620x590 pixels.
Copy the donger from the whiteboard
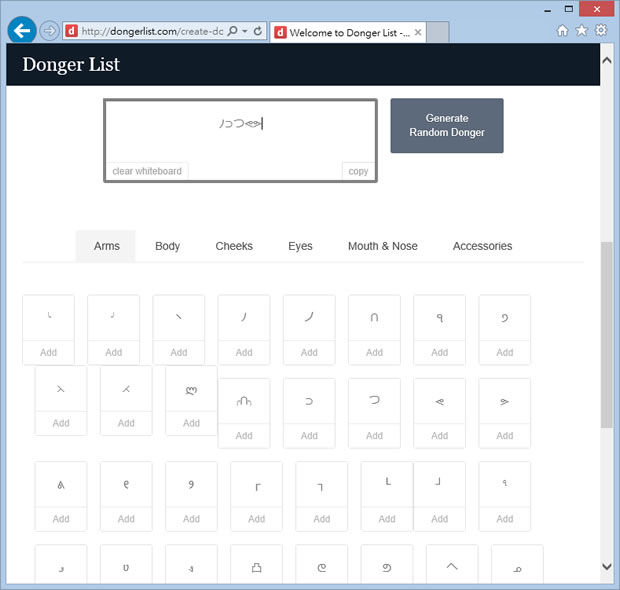point(358,171)
